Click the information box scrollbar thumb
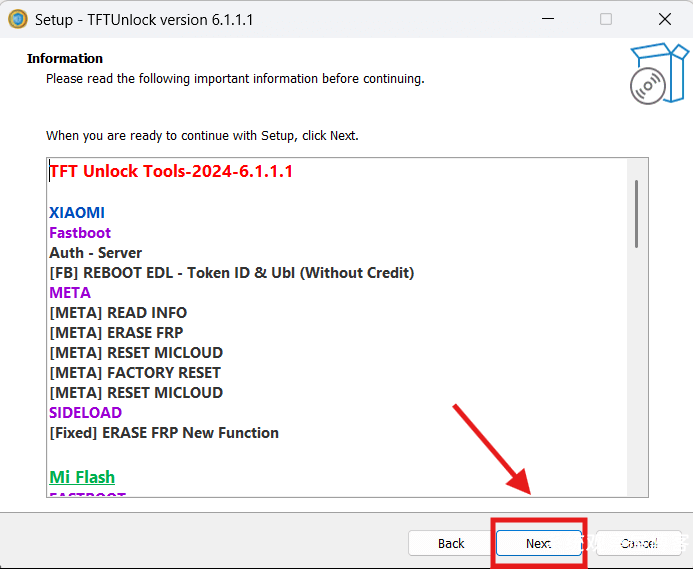693x569 pixels. point(636,213)
